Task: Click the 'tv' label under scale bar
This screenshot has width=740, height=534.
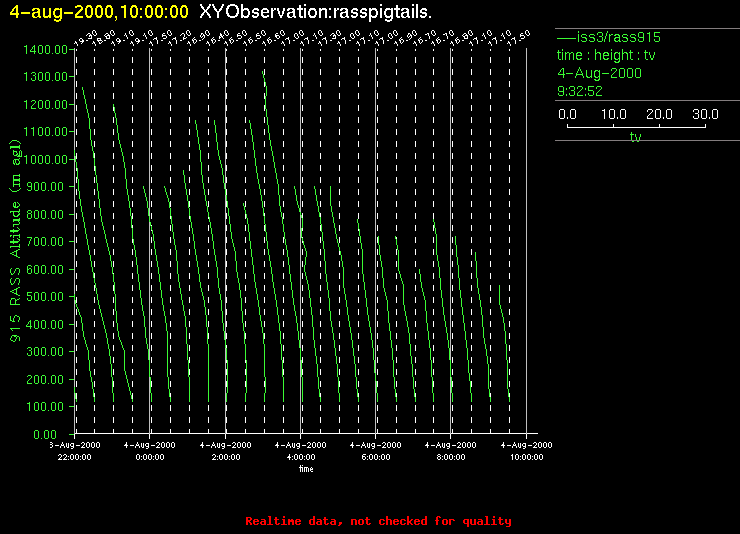Action: (x=635, y=138)
